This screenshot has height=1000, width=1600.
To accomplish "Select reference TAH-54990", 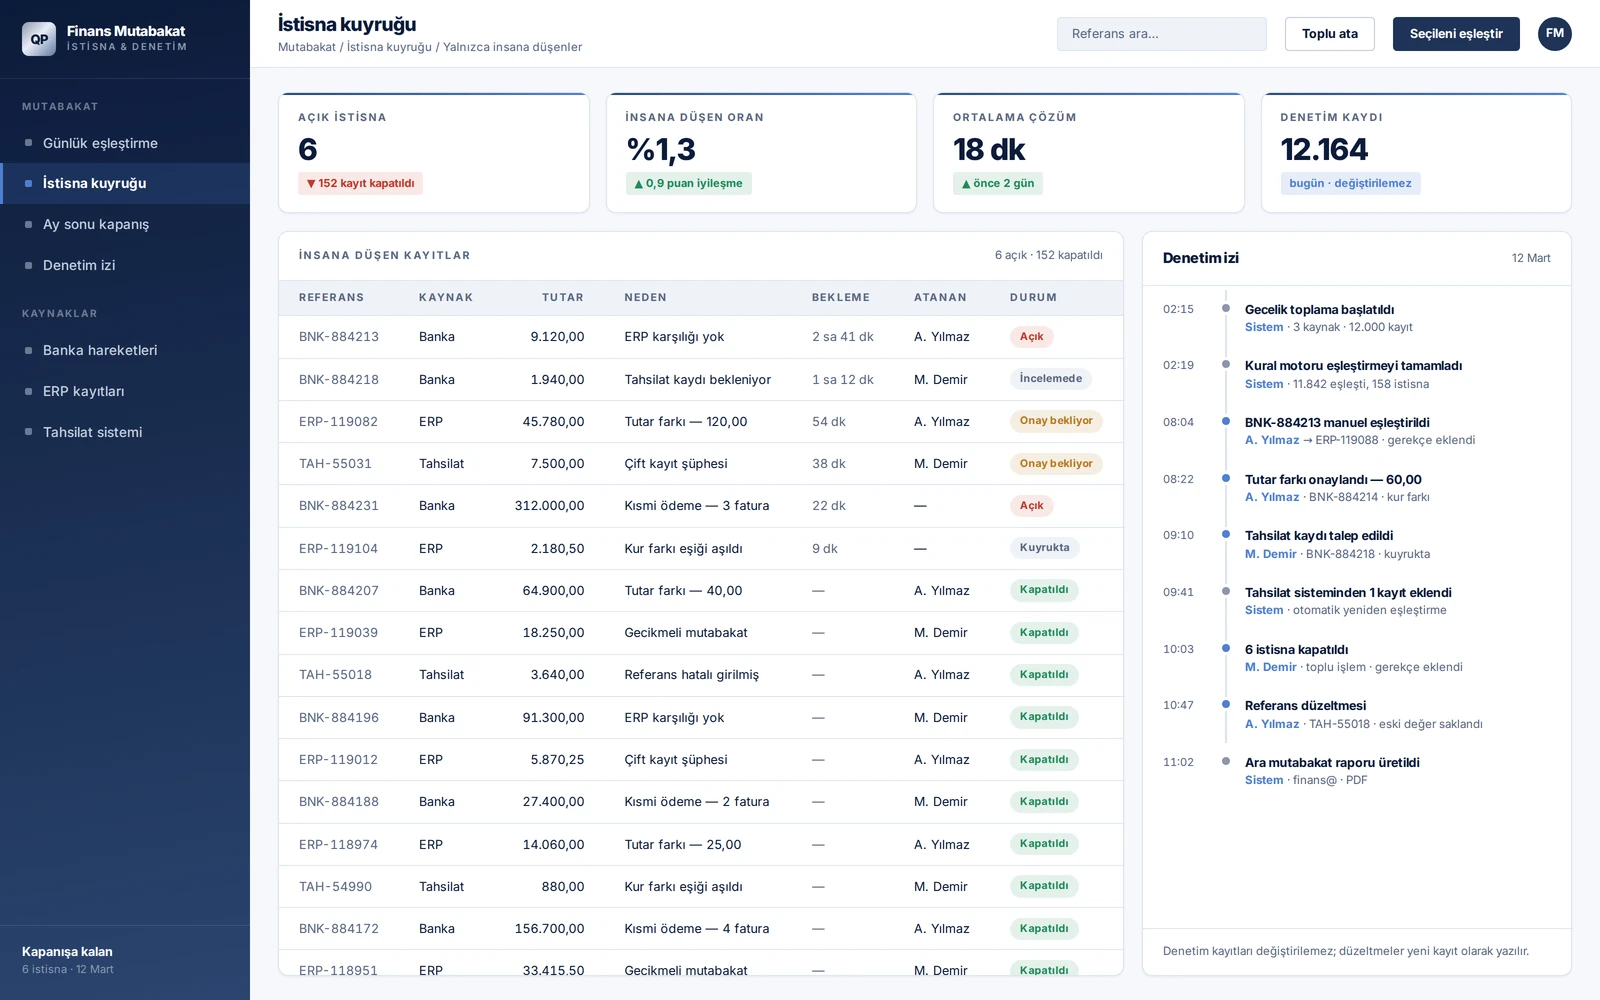I will pos(335,887).
